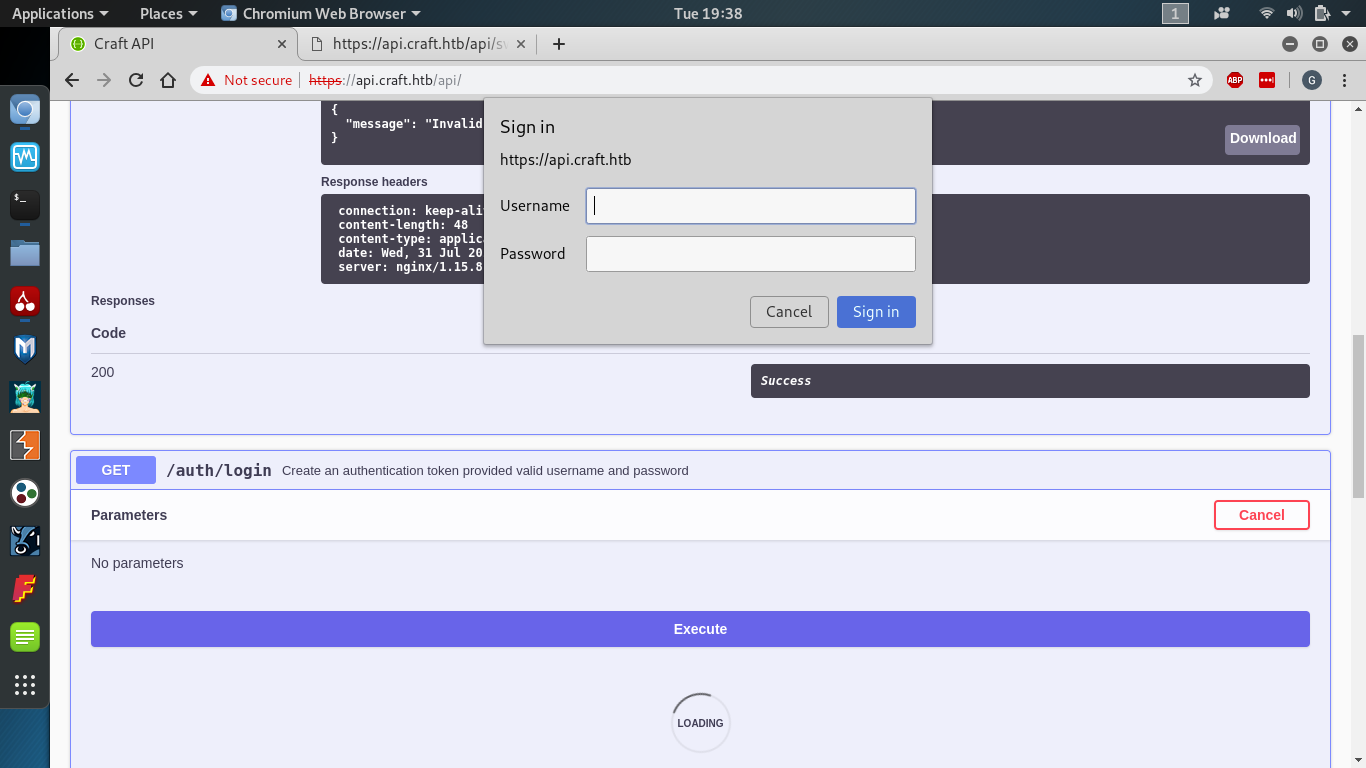Viewport: 1366px width, 768px height.
Task: Open the Adblock Plus extension
Action: coord(1234,80)
